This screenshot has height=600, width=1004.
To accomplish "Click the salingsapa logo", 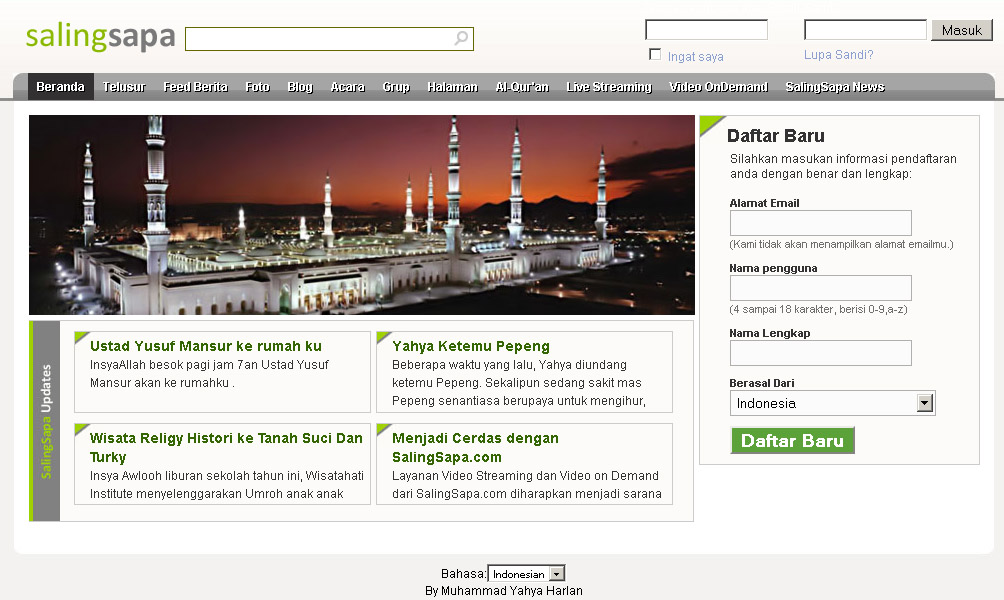I will (x=101, y=36).
